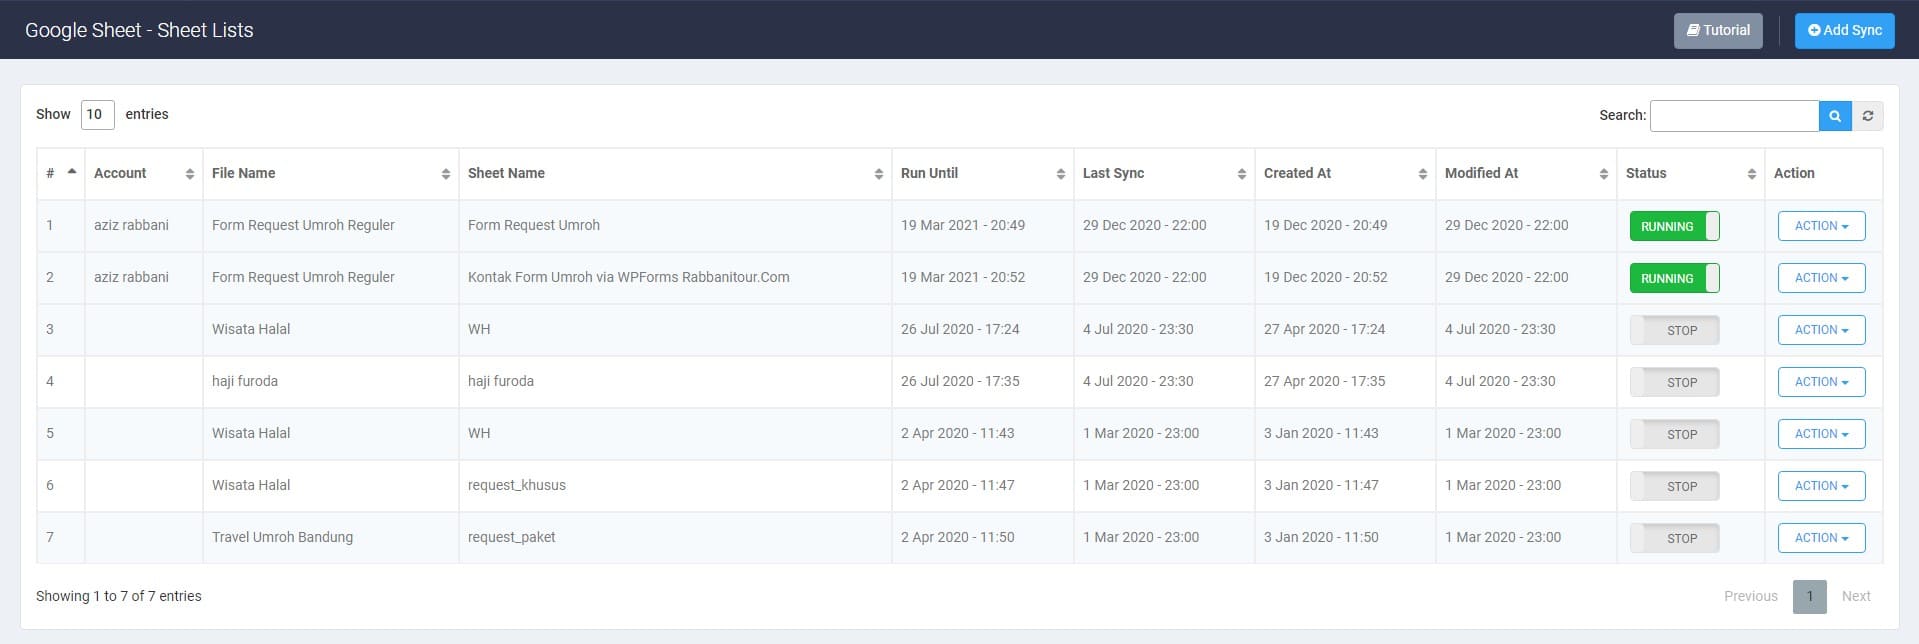1919x644 pixels.
Task: Expand ACTION dropdown for request_khusus row
Action: (1822, 486)
